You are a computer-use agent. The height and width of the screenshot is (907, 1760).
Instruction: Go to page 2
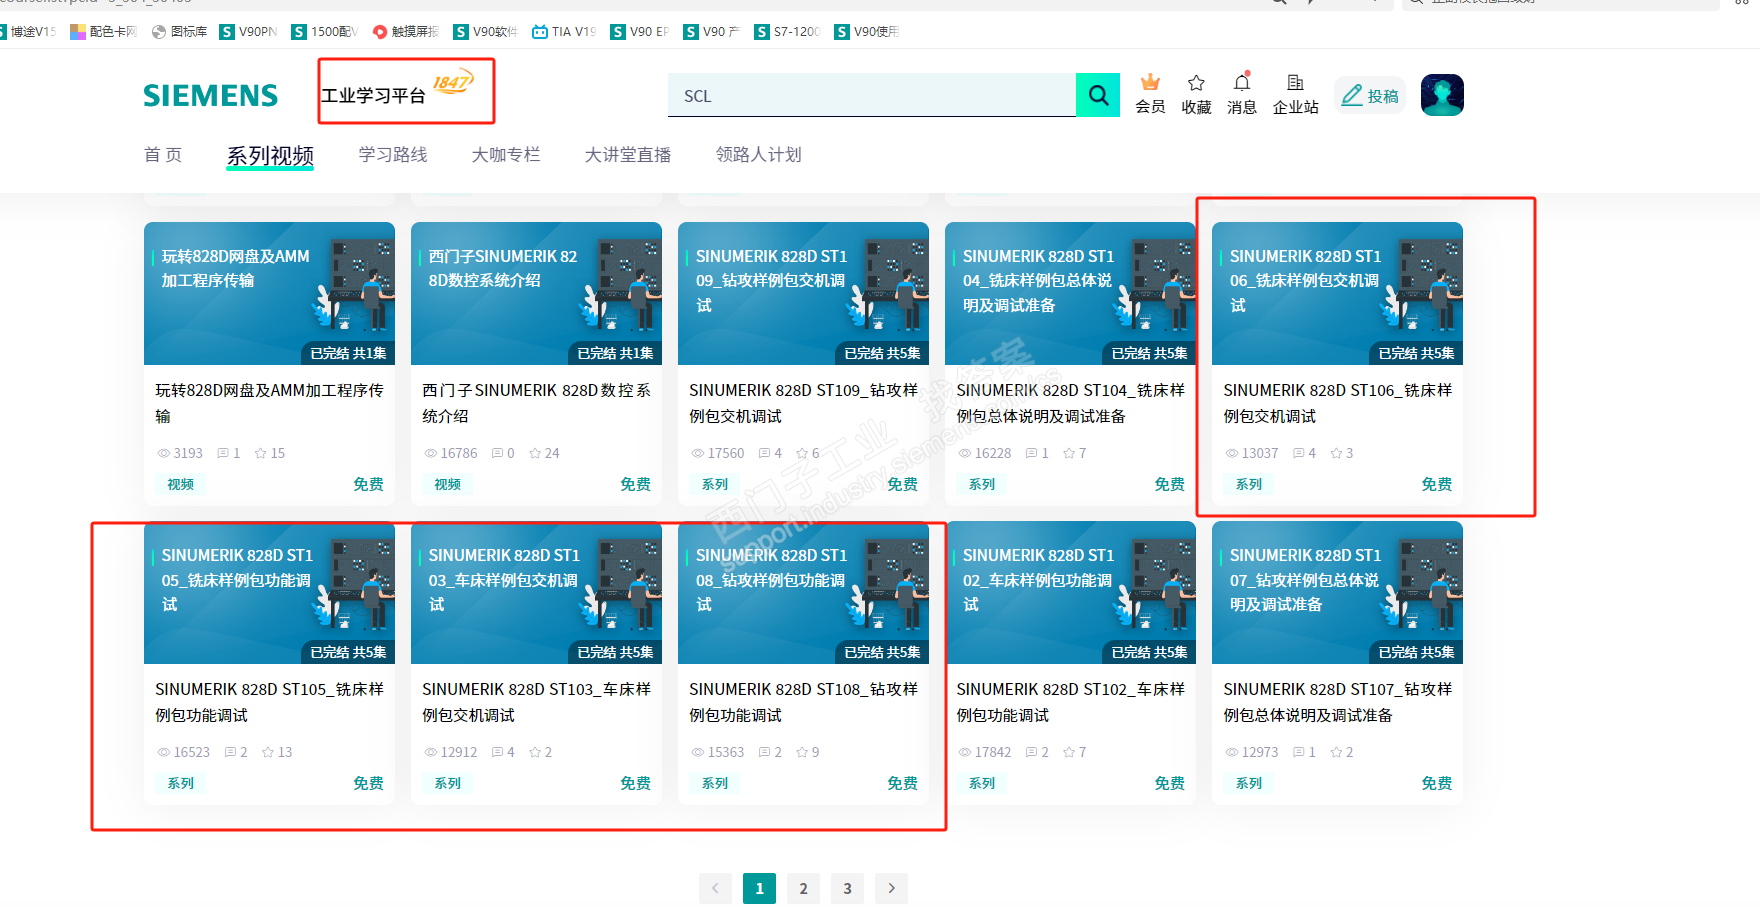coord(803,888)
